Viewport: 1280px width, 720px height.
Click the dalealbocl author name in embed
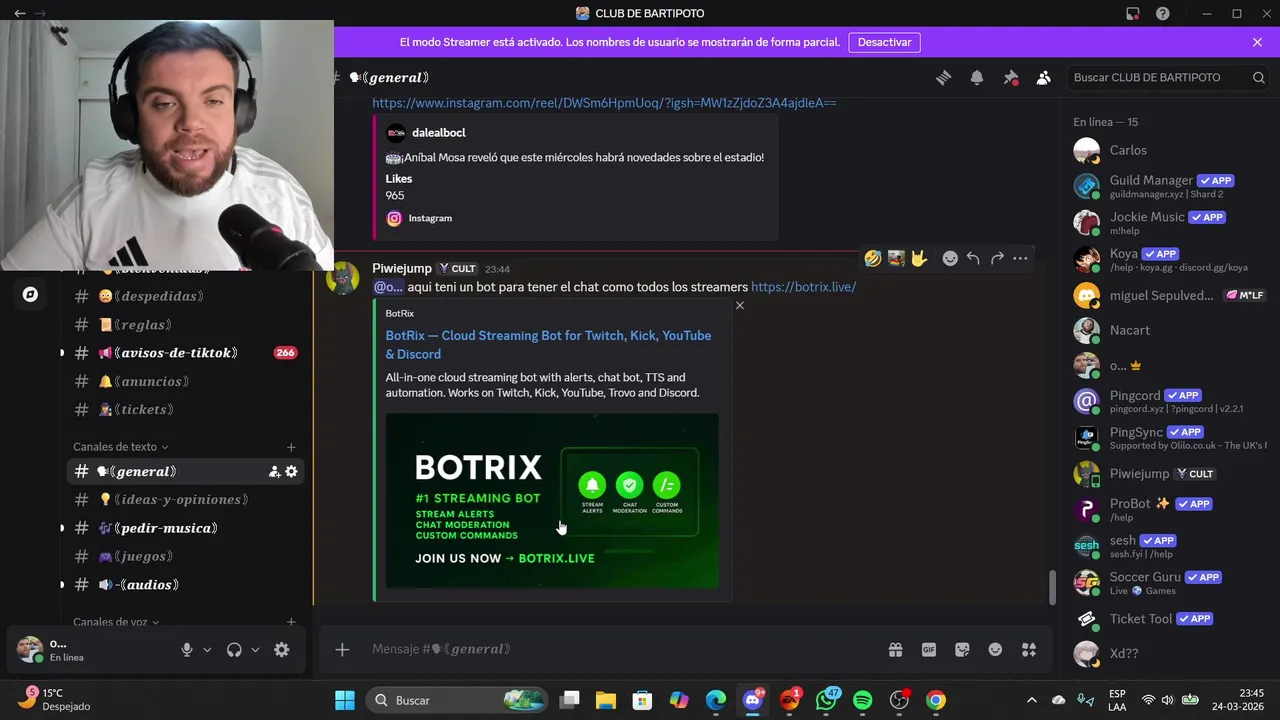[438, 132]
